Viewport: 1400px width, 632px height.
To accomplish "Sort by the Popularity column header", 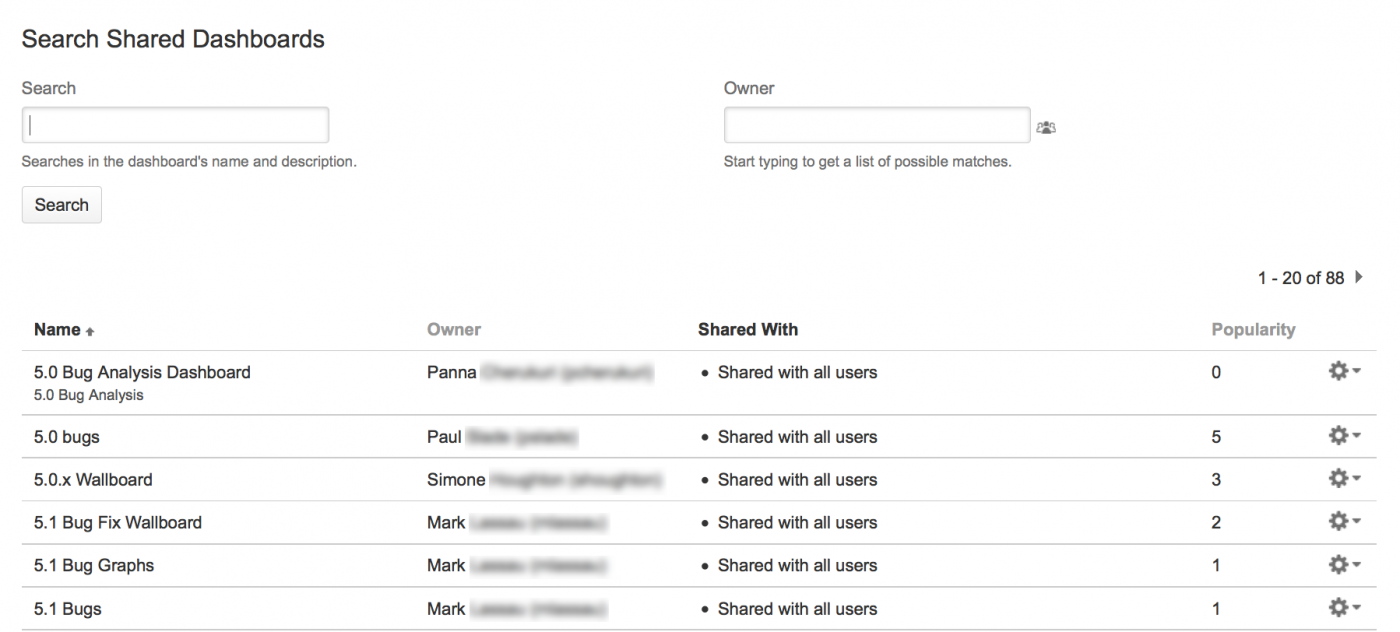I will 1253,329.
